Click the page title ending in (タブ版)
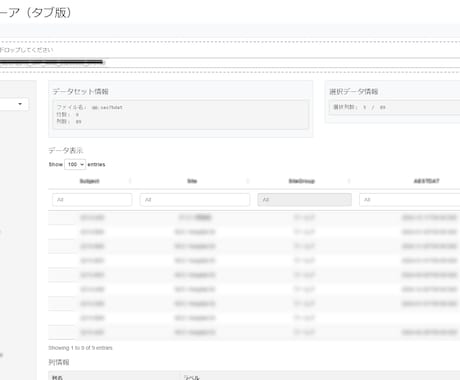This screenshot has height=380, width=460. [35, 12]
